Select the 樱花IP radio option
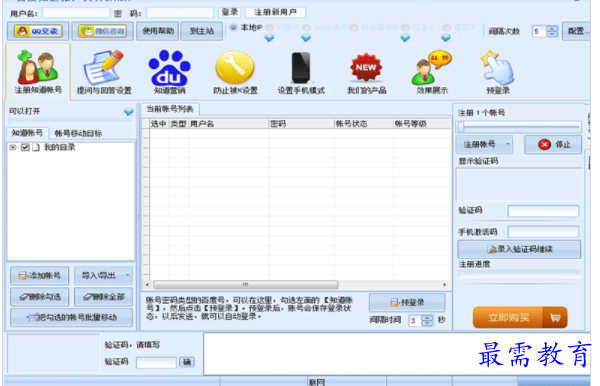Screen dimensions: 600x386 [446, 28]
